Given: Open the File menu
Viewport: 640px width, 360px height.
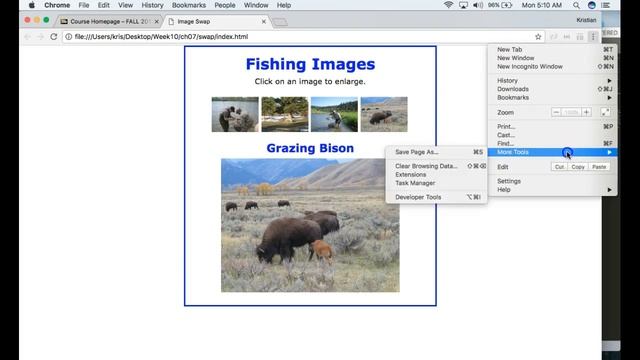Looking at the screenshot, I should pos(84,5).
